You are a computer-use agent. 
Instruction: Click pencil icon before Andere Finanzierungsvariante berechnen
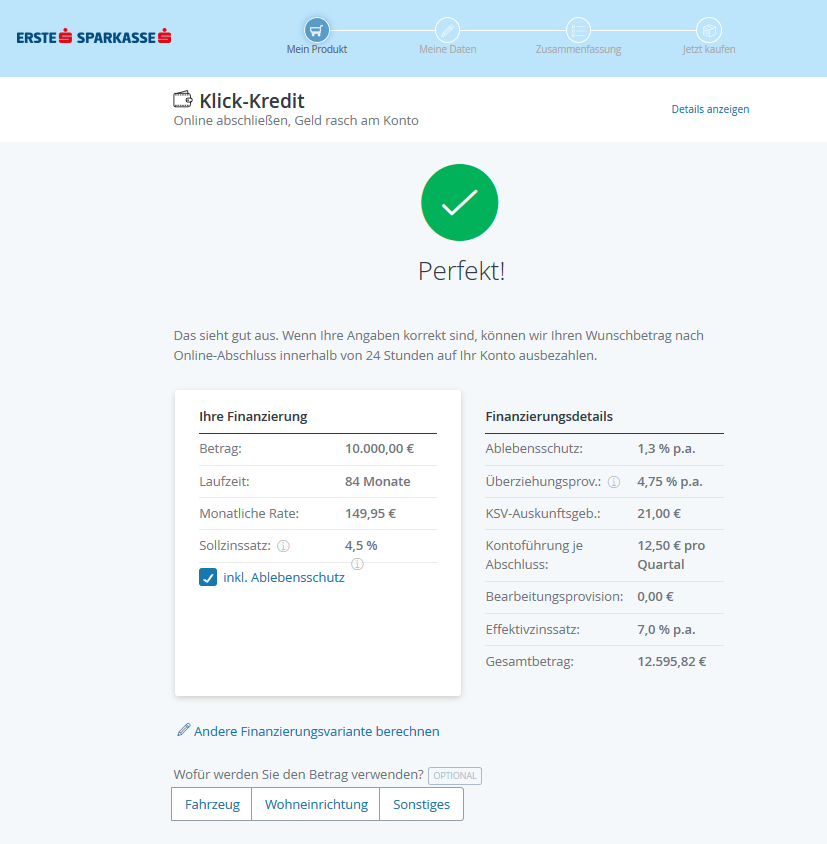pyautogui.click(x=182, y=730)
